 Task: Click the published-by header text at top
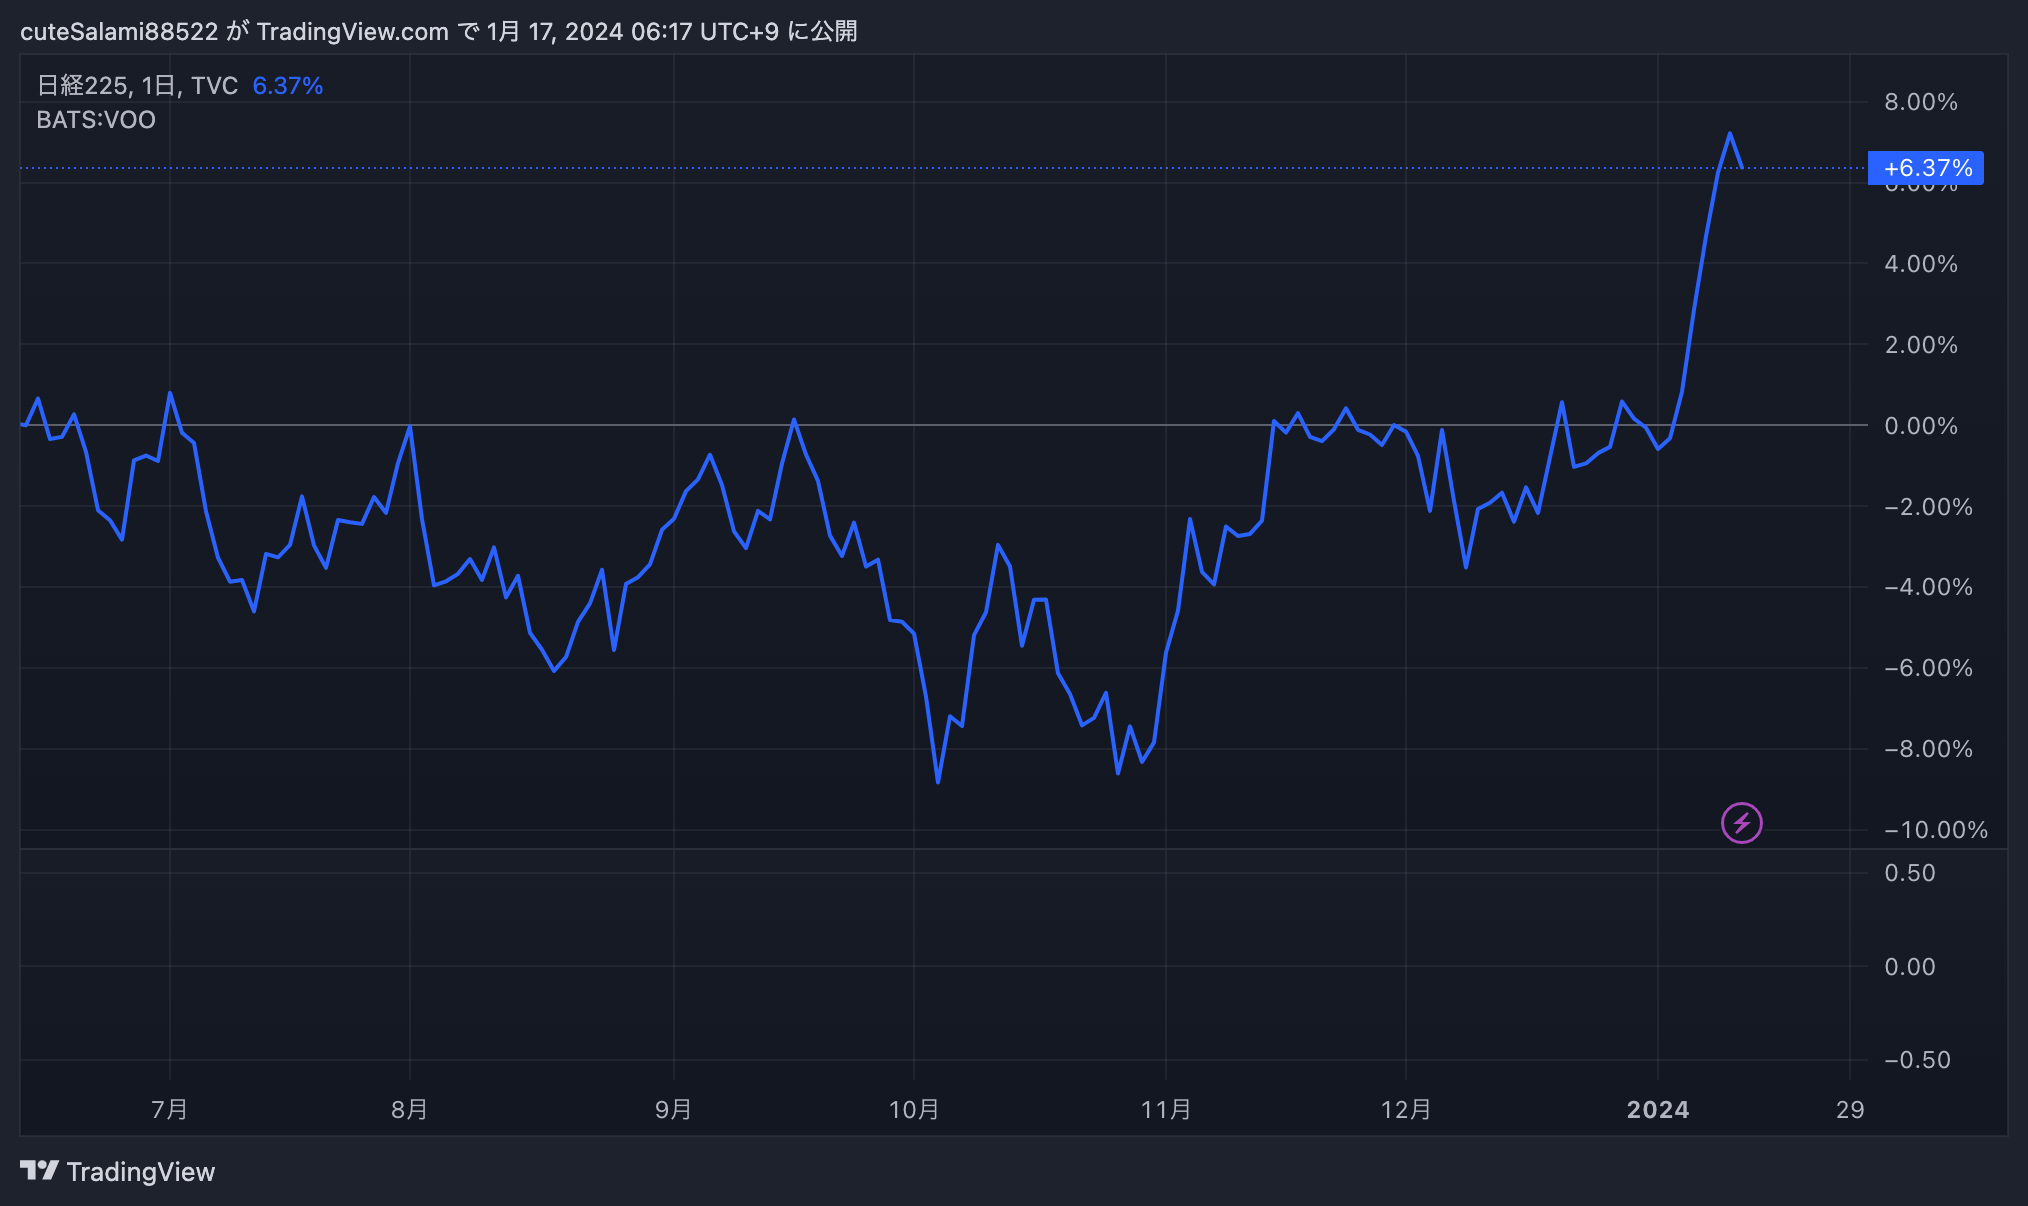(438, 32)
